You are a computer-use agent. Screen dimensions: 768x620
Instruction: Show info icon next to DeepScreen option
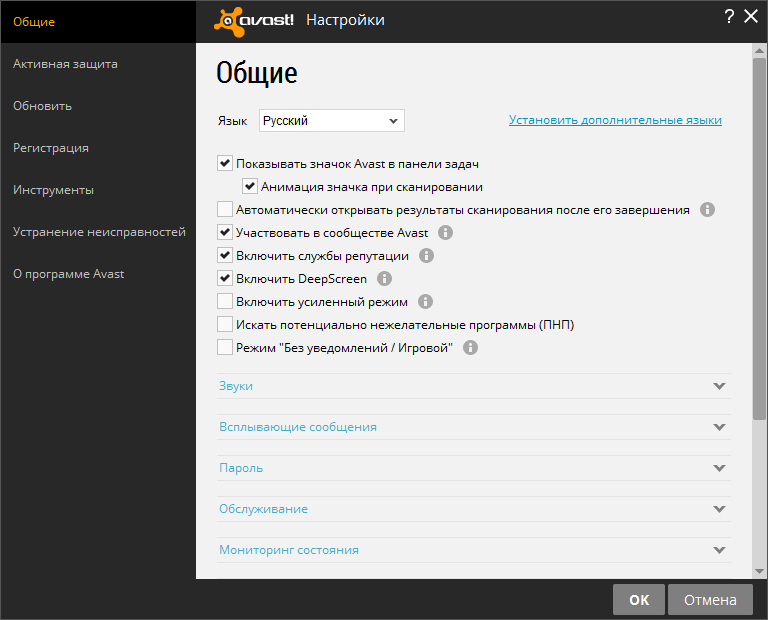(384, 279)
